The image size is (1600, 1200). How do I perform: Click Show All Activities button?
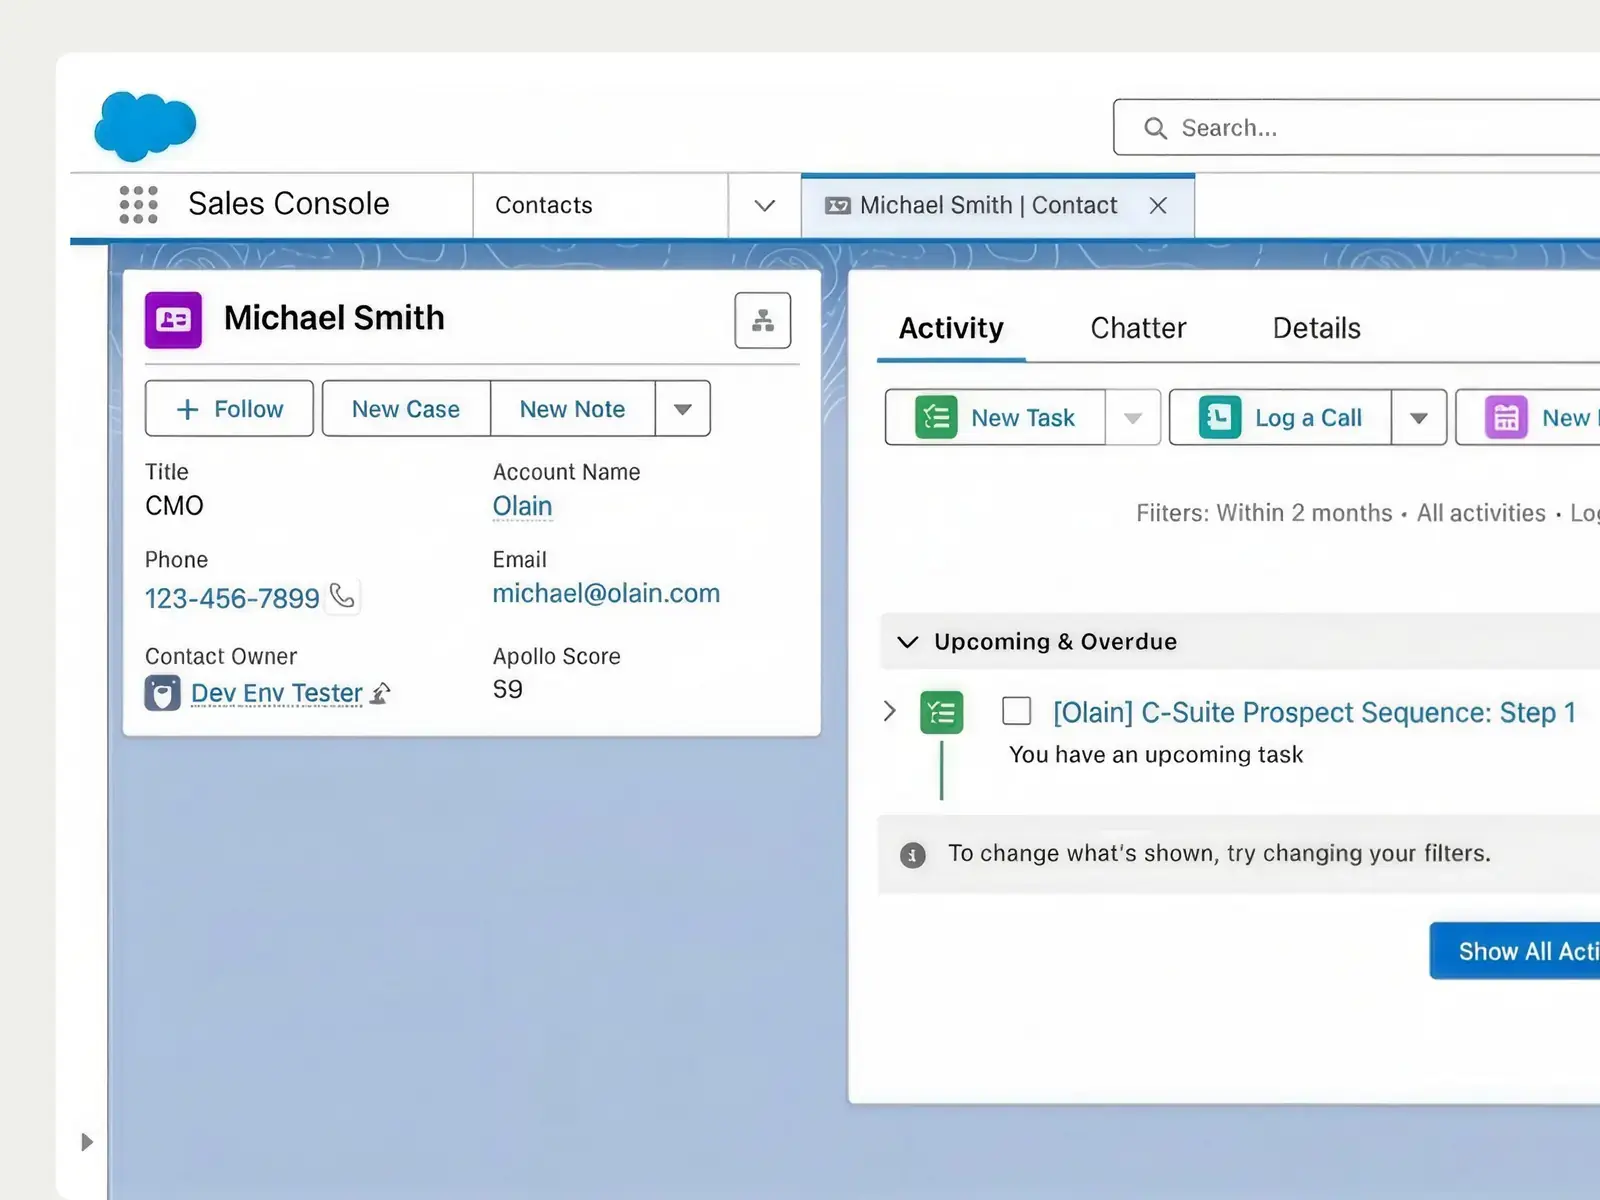(x=1515, y=951)
